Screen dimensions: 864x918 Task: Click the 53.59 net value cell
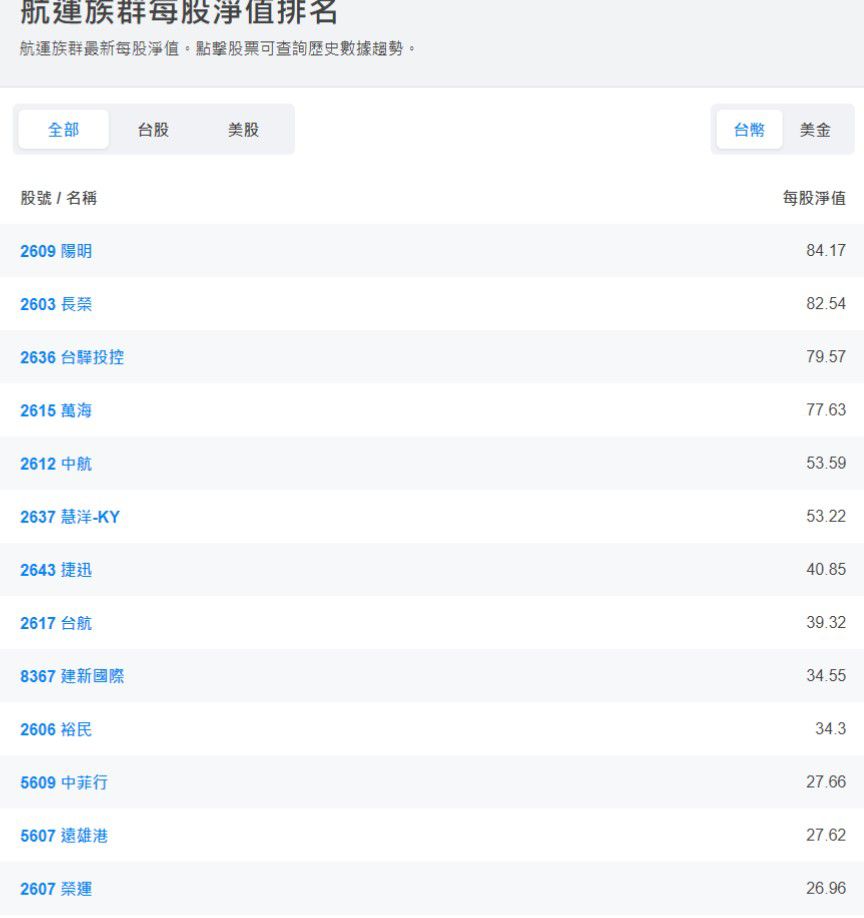(x=826, y=463)
